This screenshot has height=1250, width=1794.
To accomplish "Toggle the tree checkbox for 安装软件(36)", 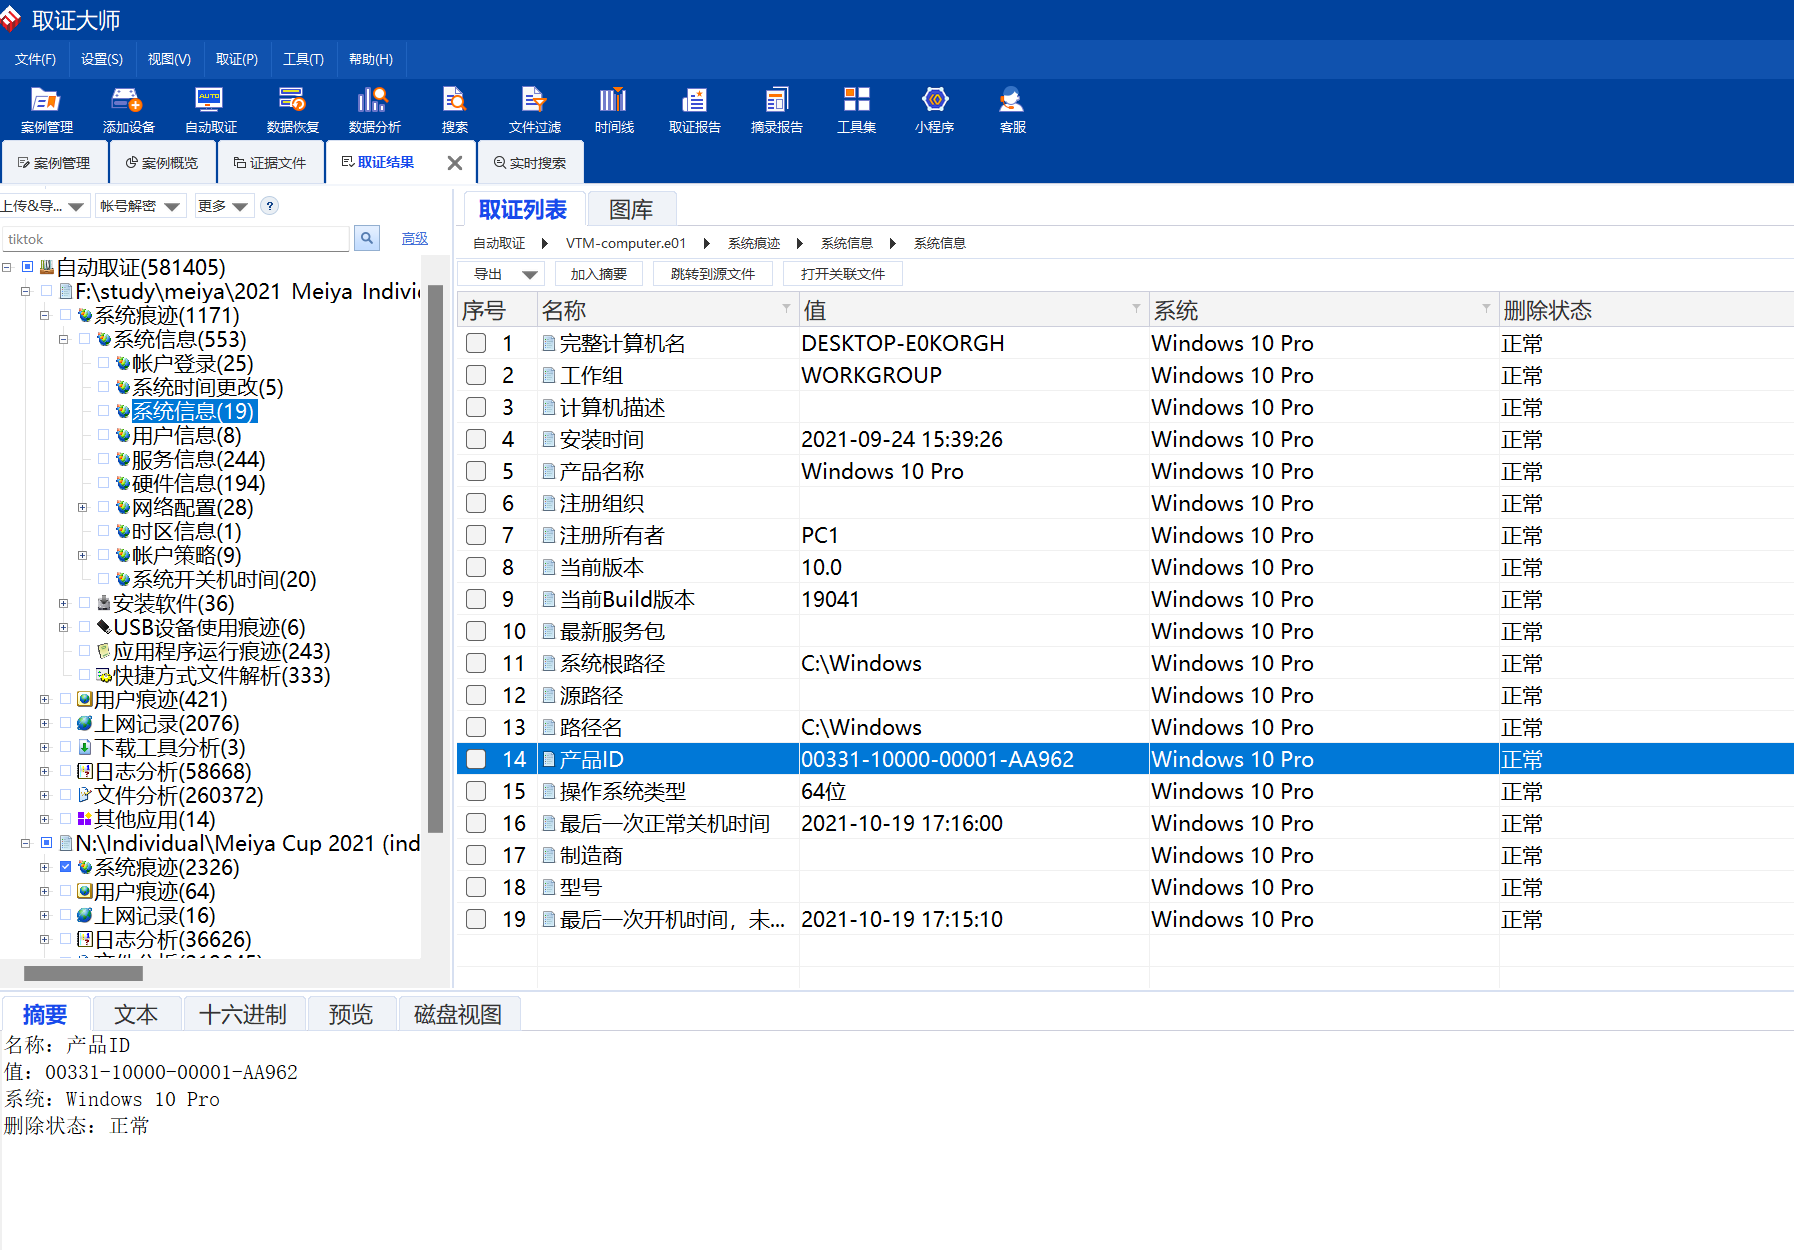I will [85, 603].
